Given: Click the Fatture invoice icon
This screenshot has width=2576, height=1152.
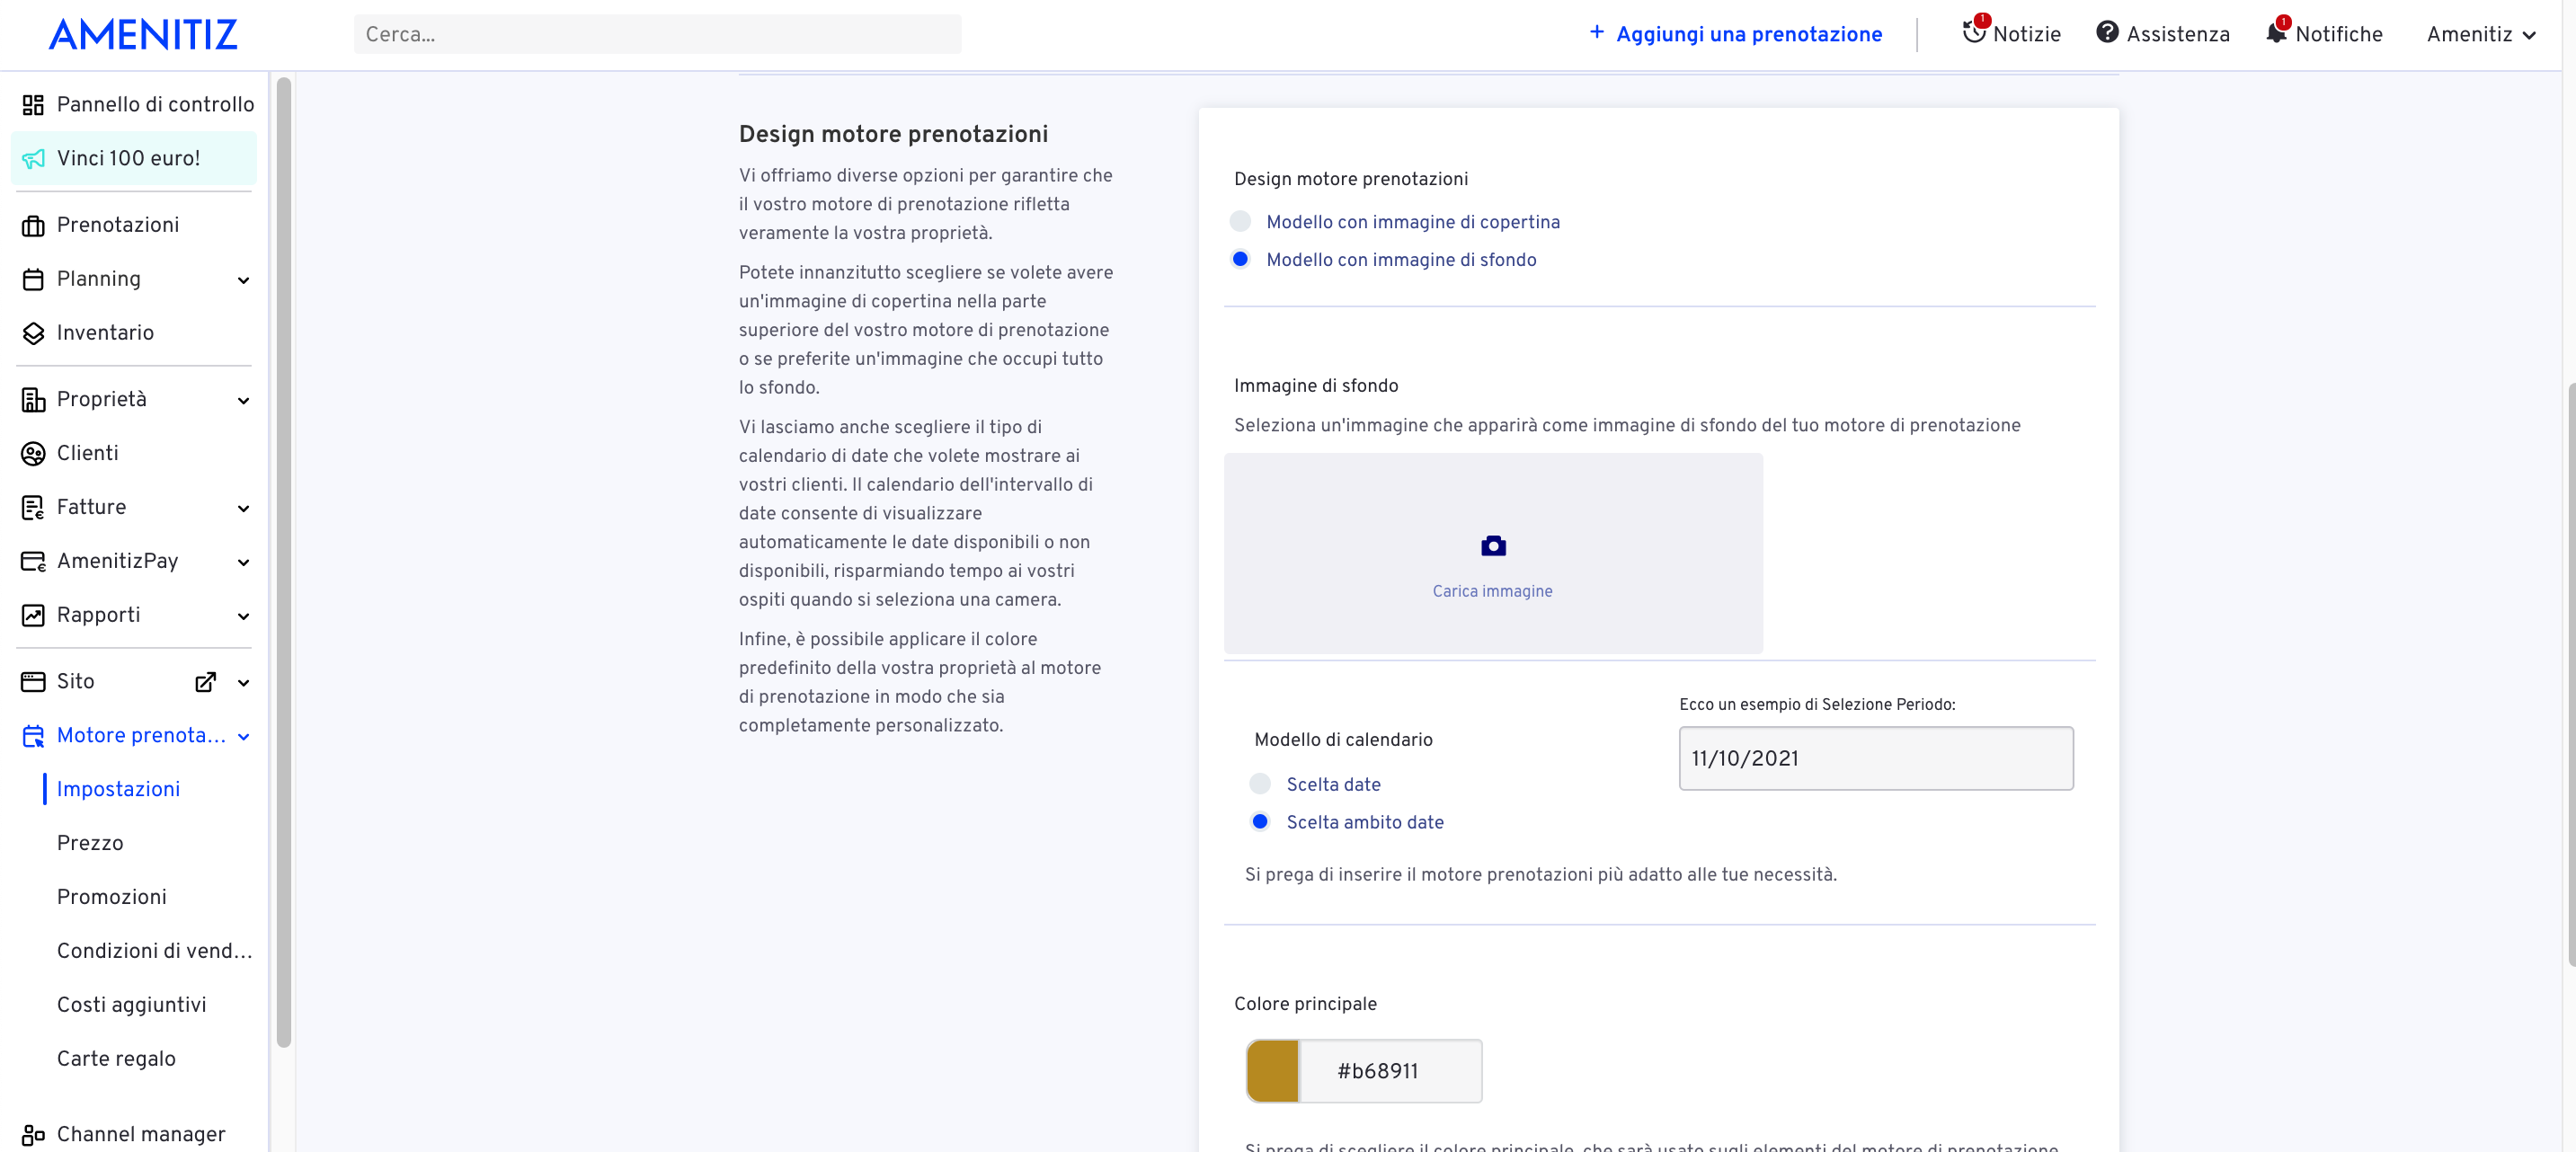Looking at the screenshot, I should 33,508.
